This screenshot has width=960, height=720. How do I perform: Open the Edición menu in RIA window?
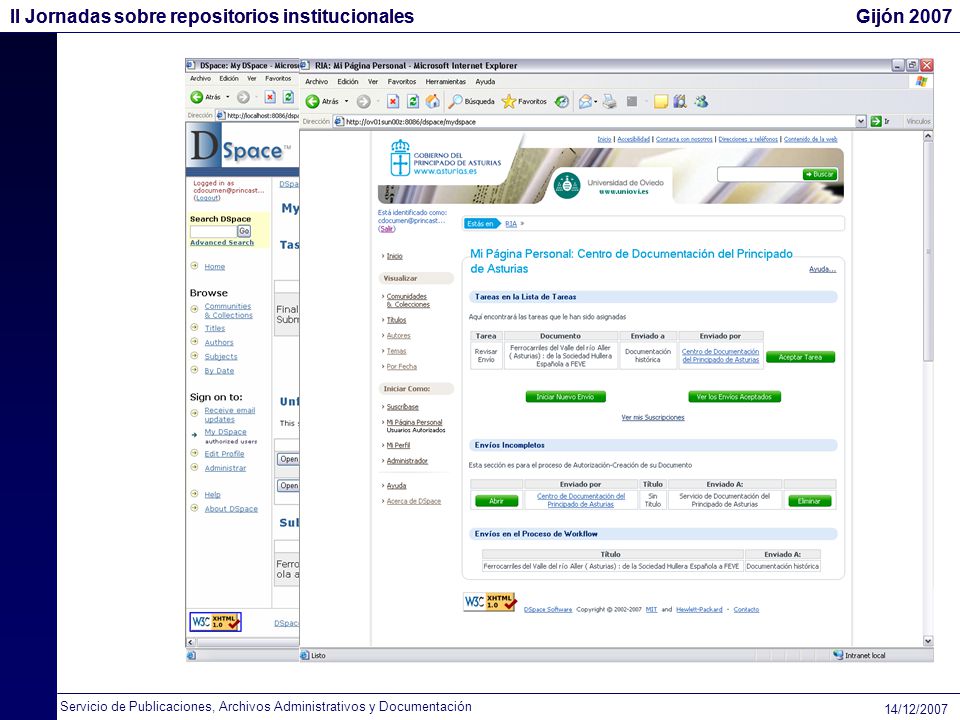coord(348,81)
